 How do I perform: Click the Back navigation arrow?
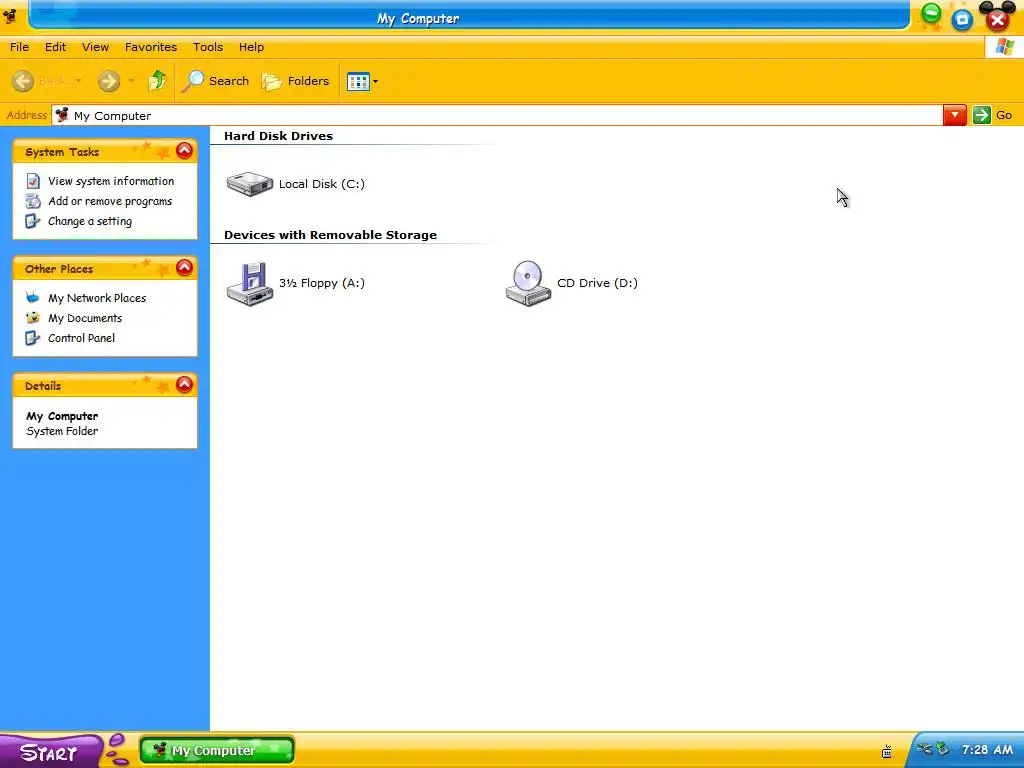point(23,81)
